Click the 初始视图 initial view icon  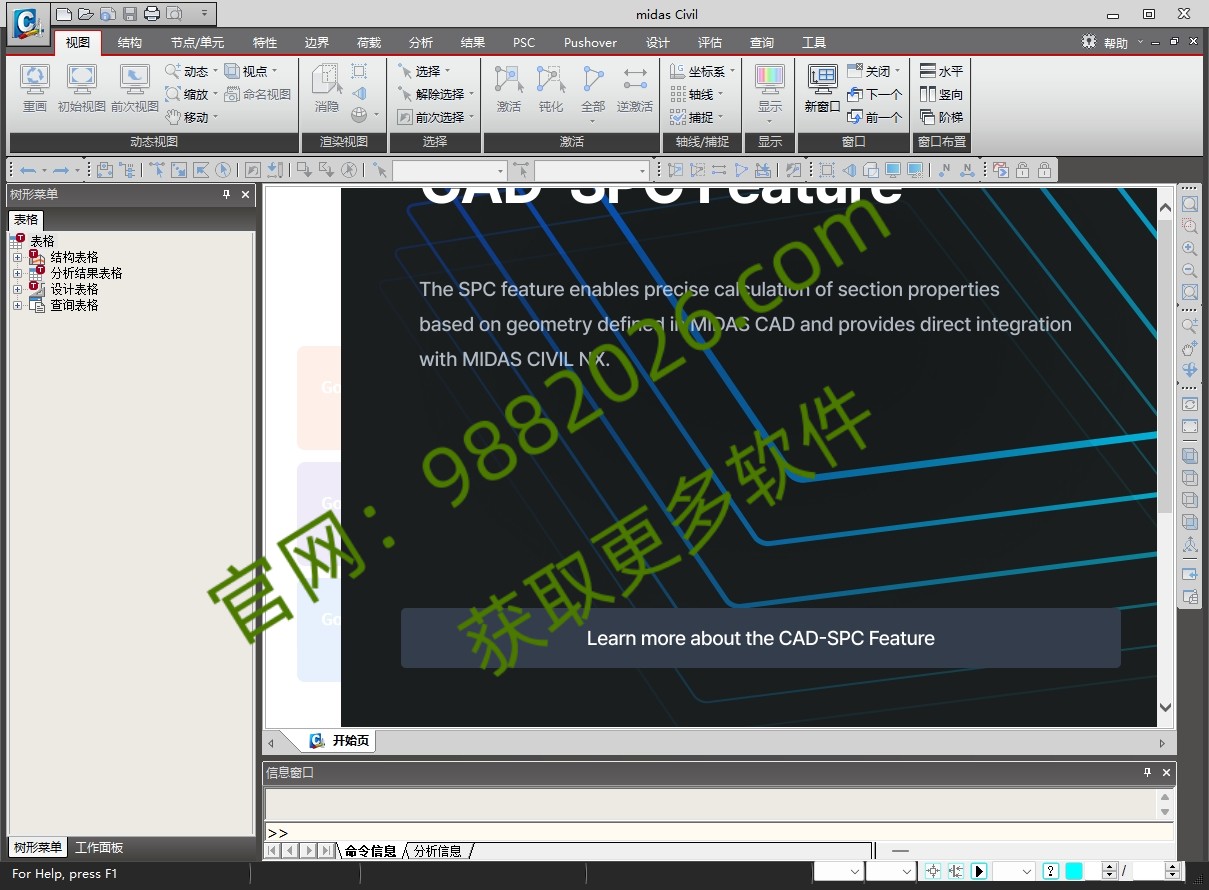click(82, 79)
